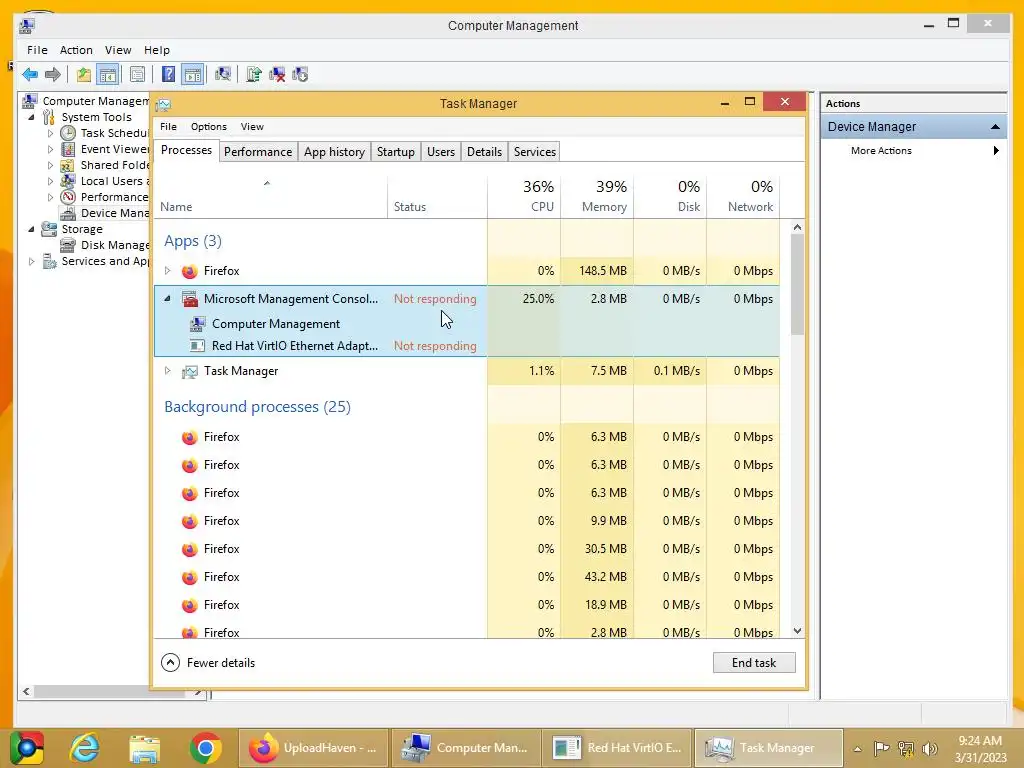Click the volume speaker tray icon

coord(930,748)
